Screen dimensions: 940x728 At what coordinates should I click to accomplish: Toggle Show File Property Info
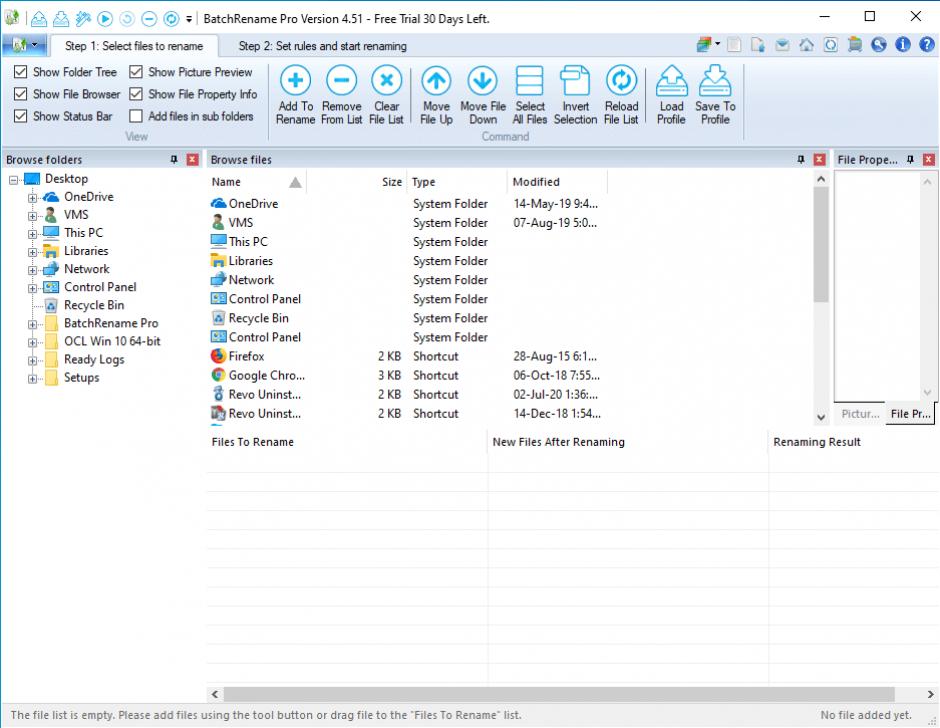(136, 94)
